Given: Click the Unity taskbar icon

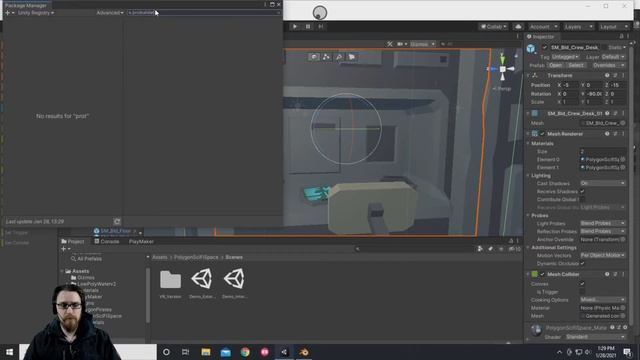Looking at the screenshot, I should coord(284,352).
